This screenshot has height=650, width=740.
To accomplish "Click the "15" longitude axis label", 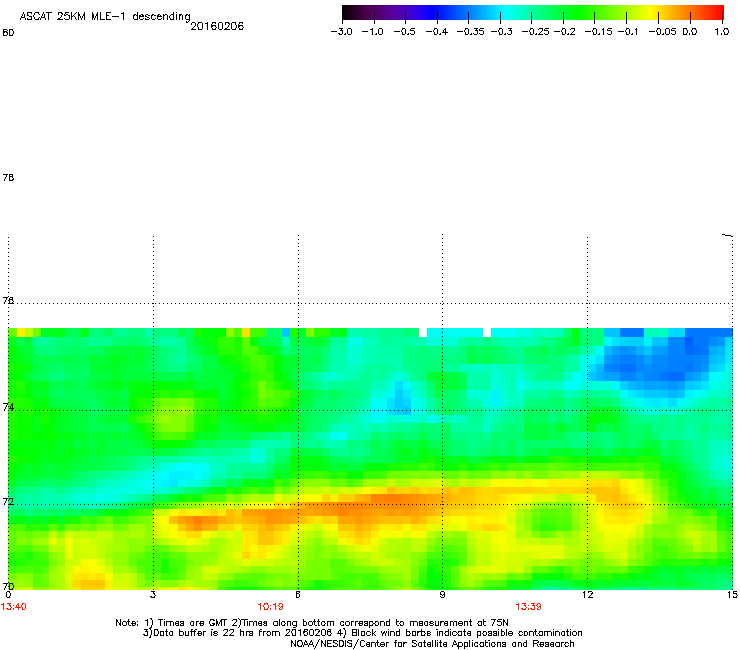I will (732, 595).
